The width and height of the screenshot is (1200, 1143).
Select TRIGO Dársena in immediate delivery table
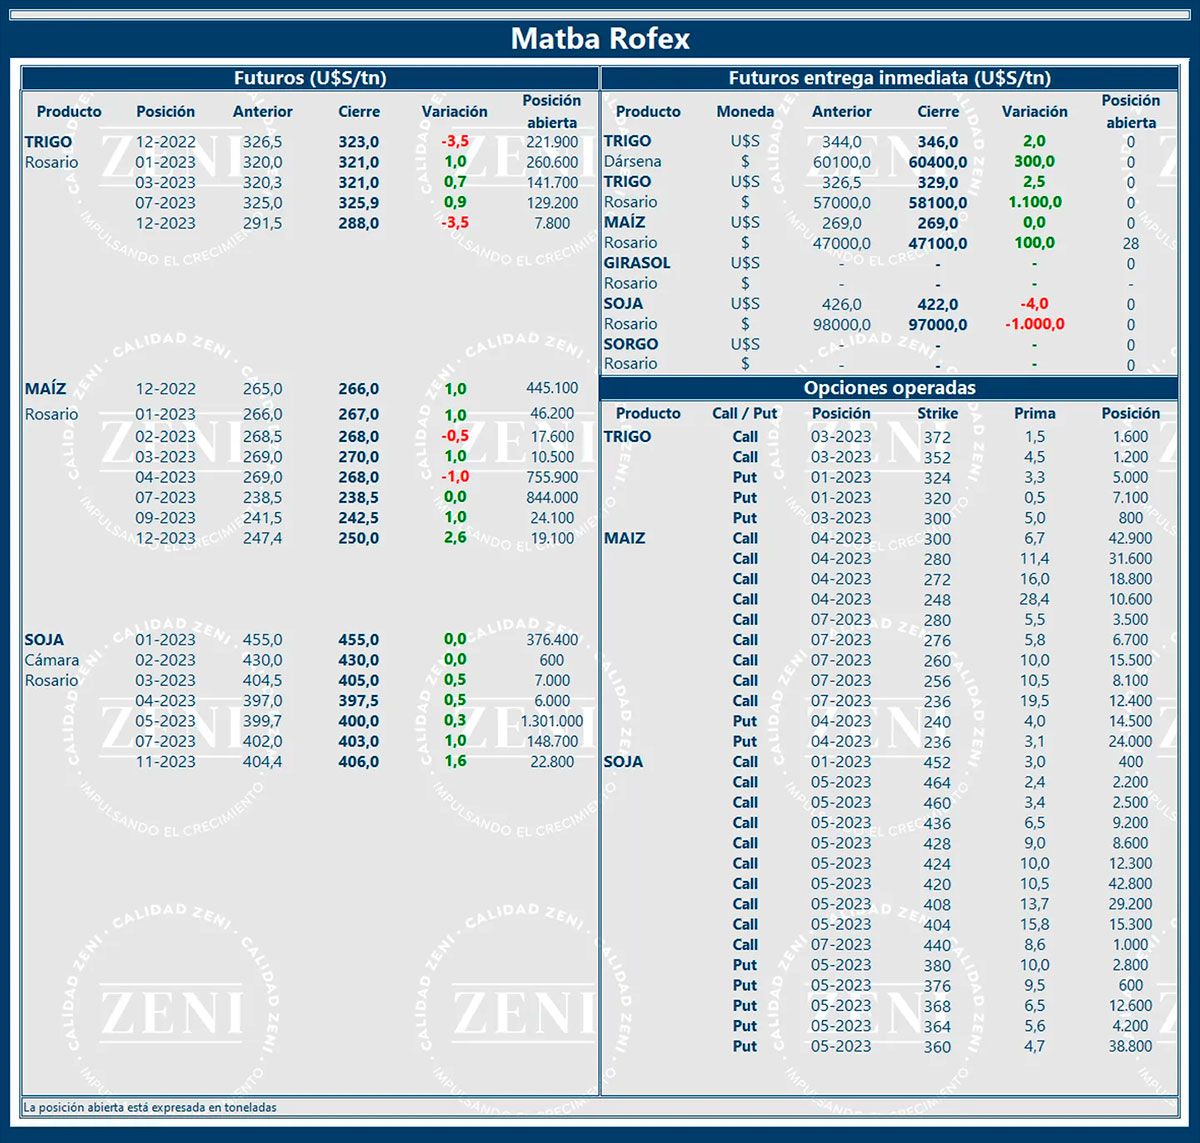tap(632, 161)
